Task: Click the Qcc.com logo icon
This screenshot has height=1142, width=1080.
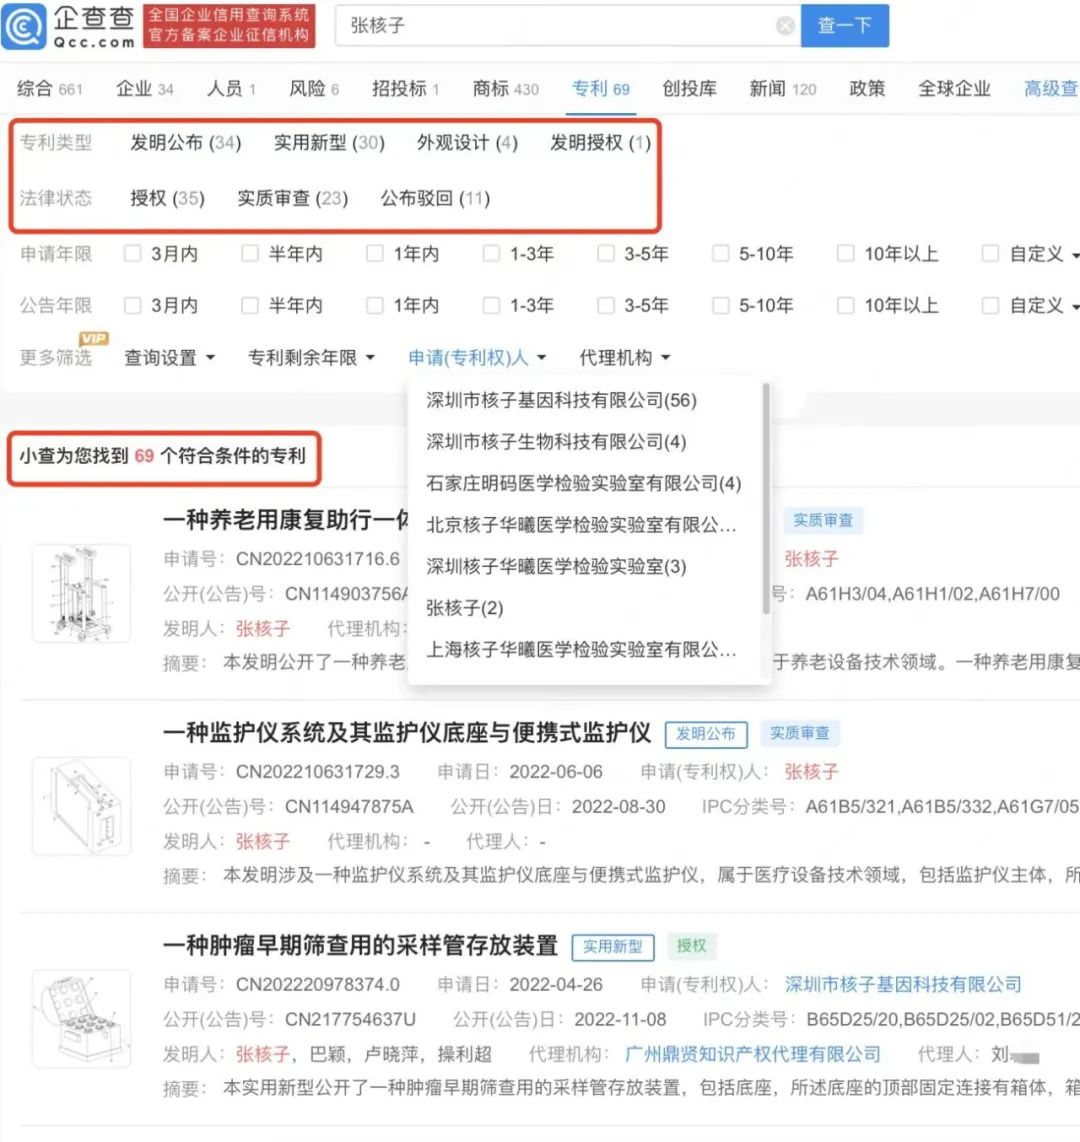Action: 24,27
